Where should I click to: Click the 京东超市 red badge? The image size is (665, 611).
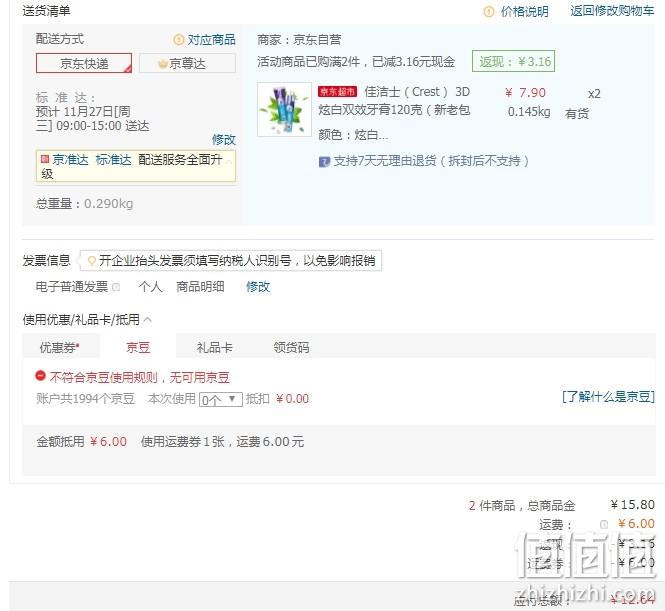pyautogui.click(x=338, y=92)
